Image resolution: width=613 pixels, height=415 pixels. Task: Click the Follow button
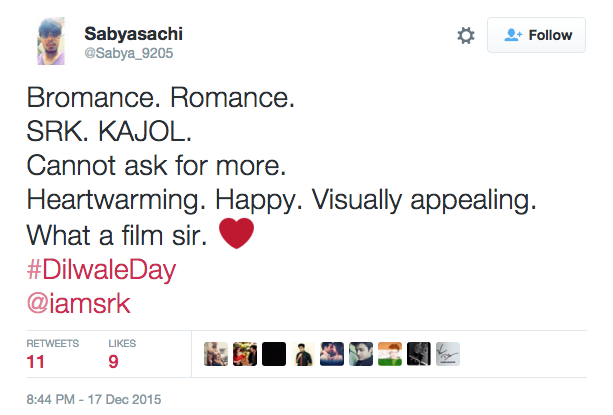pos(538,35)
